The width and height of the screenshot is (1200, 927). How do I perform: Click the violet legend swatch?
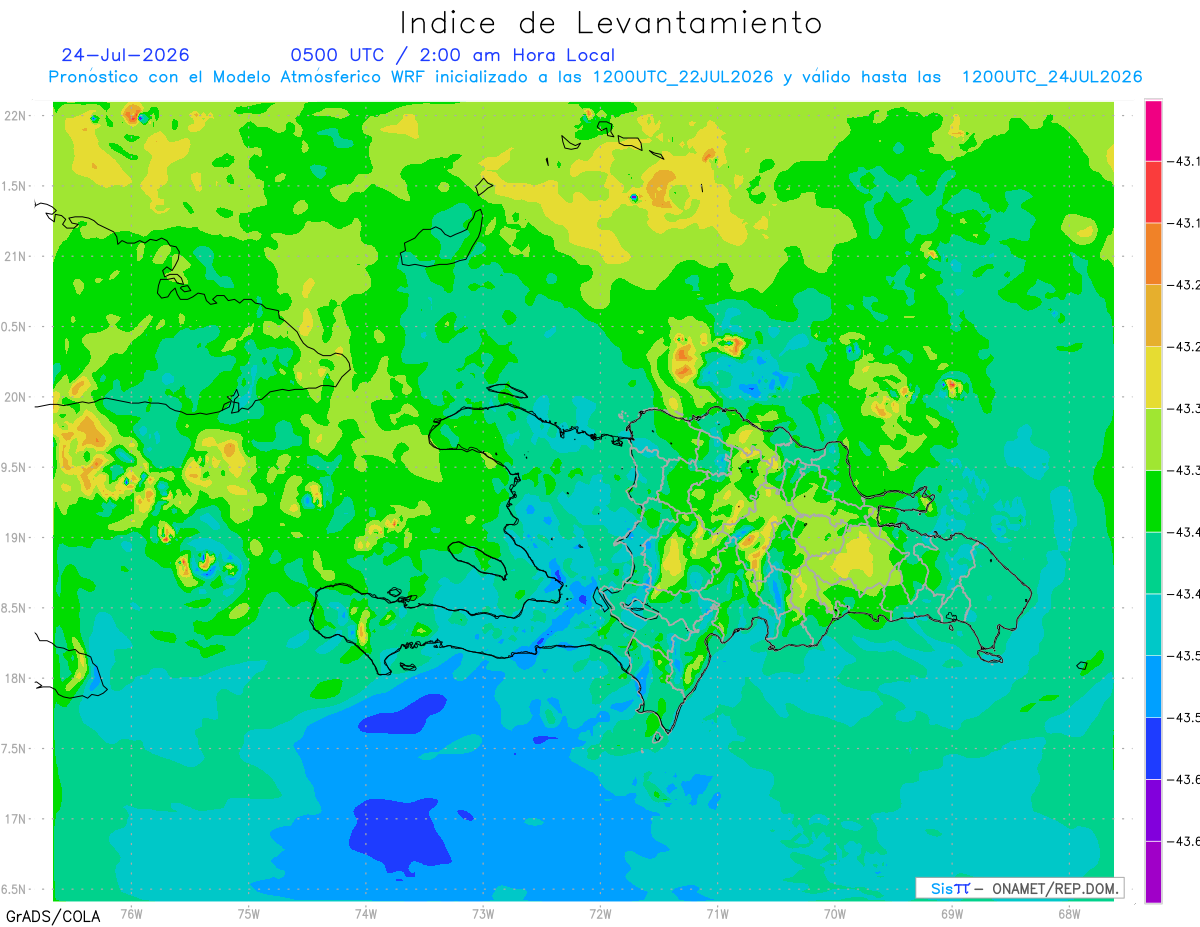pyautogui.click(x=1153, y=810)
